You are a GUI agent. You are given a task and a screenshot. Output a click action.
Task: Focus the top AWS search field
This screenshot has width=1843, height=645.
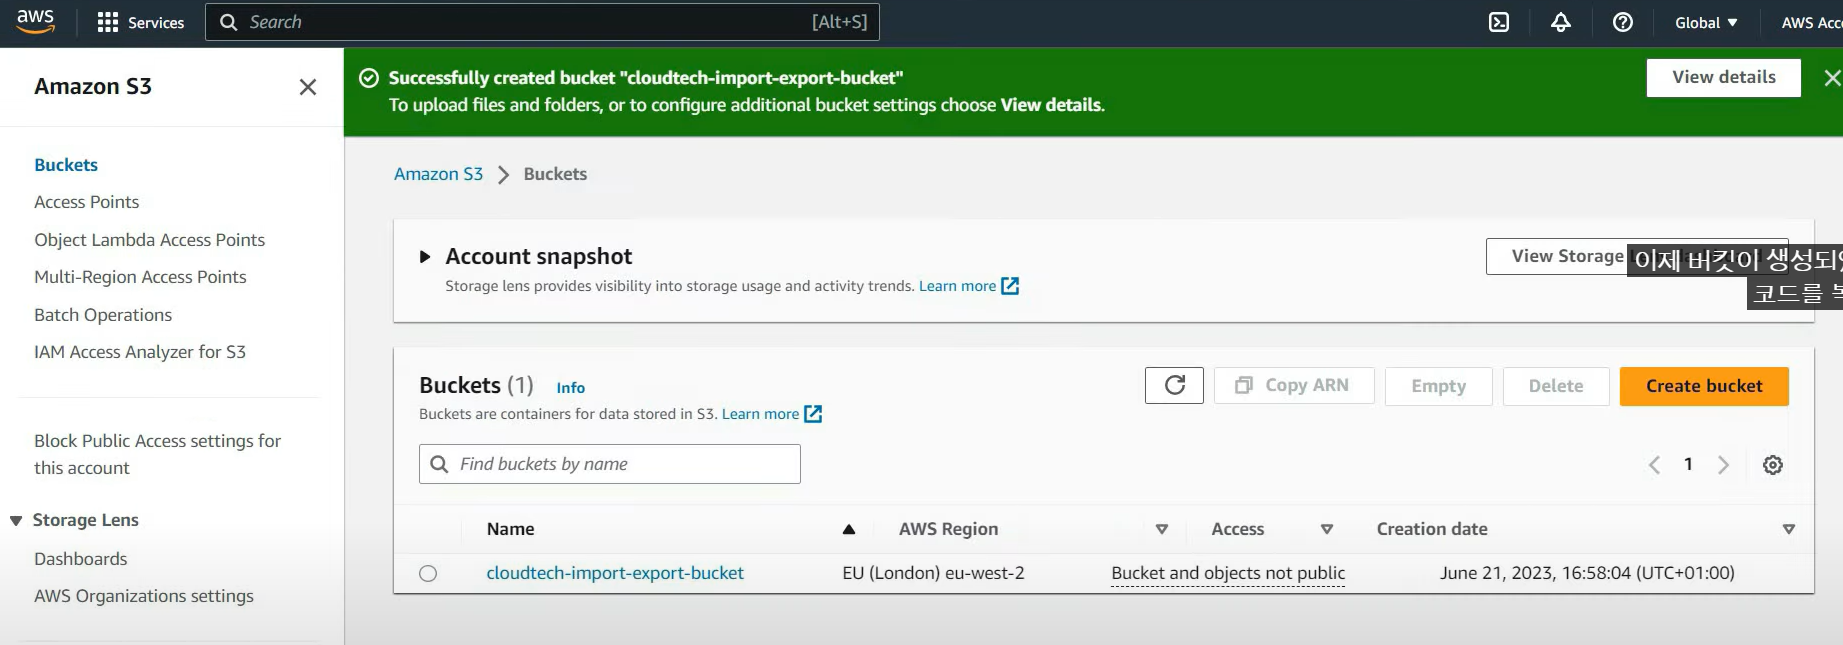[x=542, y=22]
